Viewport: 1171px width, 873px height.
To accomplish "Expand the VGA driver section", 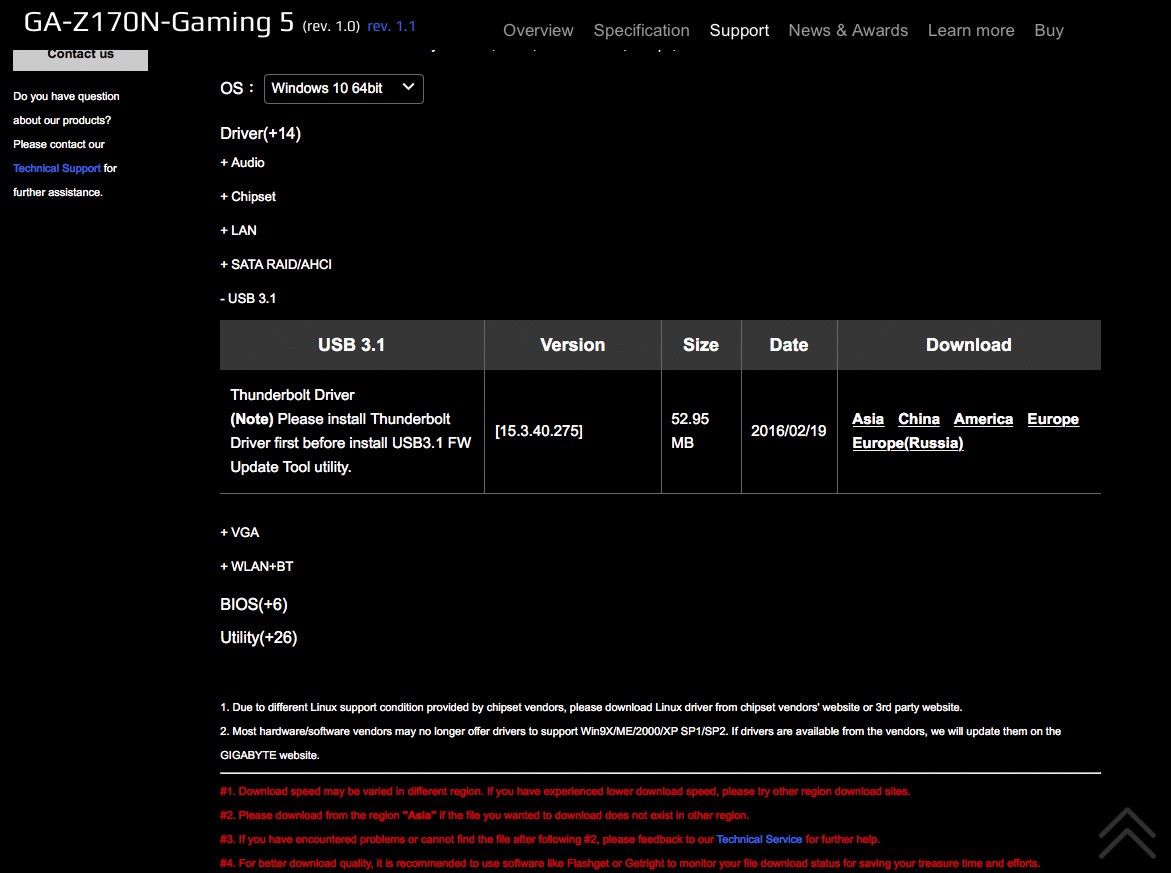I will point(240,532).
